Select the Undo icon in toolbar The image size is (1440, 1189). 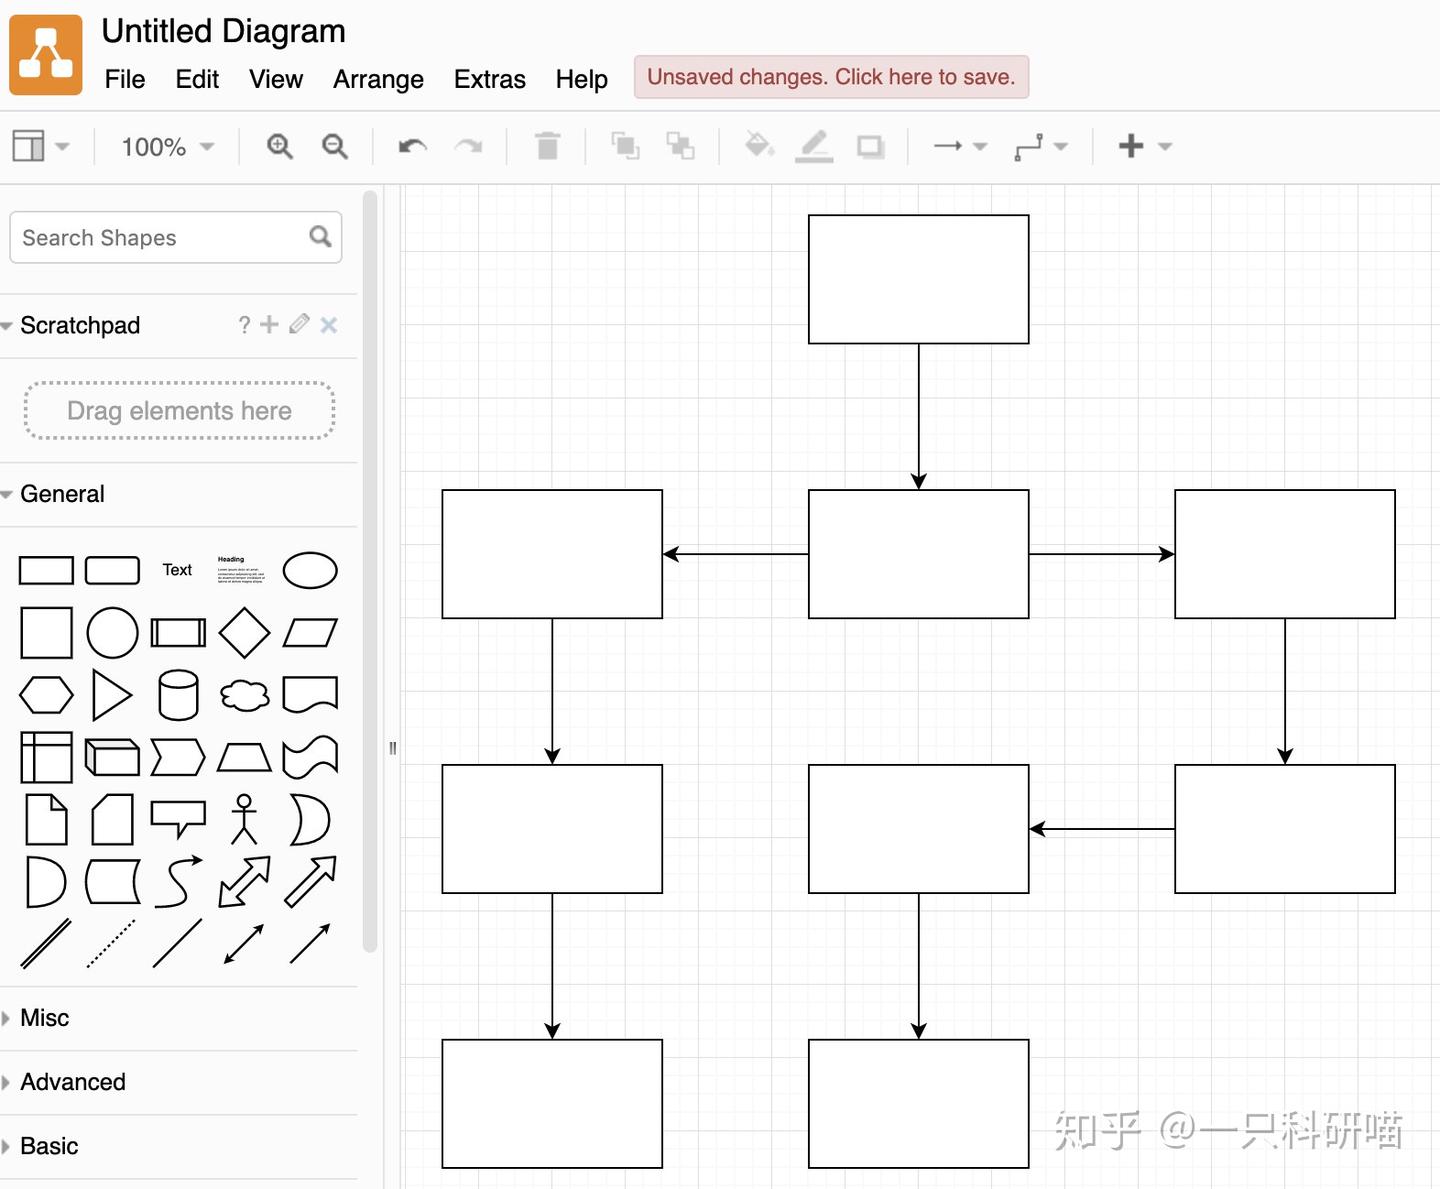(x=410, y=146)
